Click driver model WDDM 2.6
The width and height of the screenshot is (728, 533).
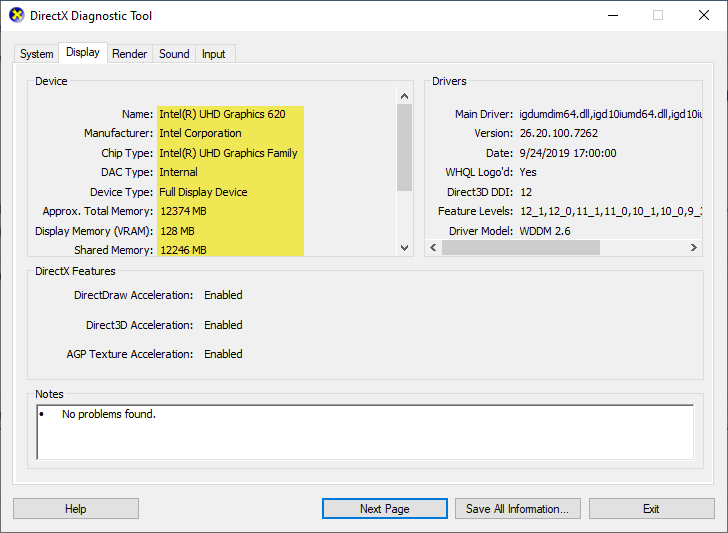click(x=545, y=231)
